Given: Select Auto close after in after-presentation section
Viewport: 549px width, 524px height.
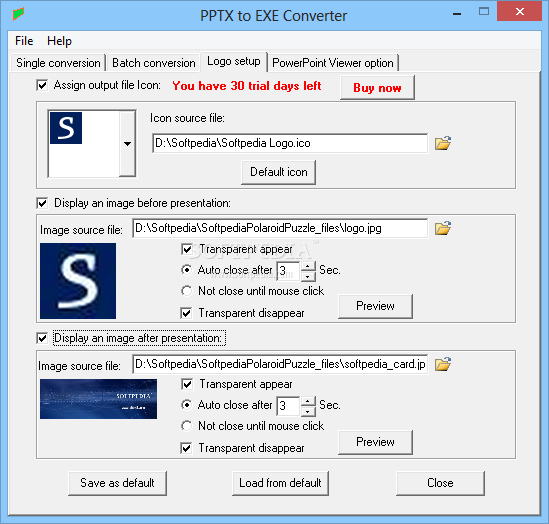Looking at the screenshot, I should 187,405.
